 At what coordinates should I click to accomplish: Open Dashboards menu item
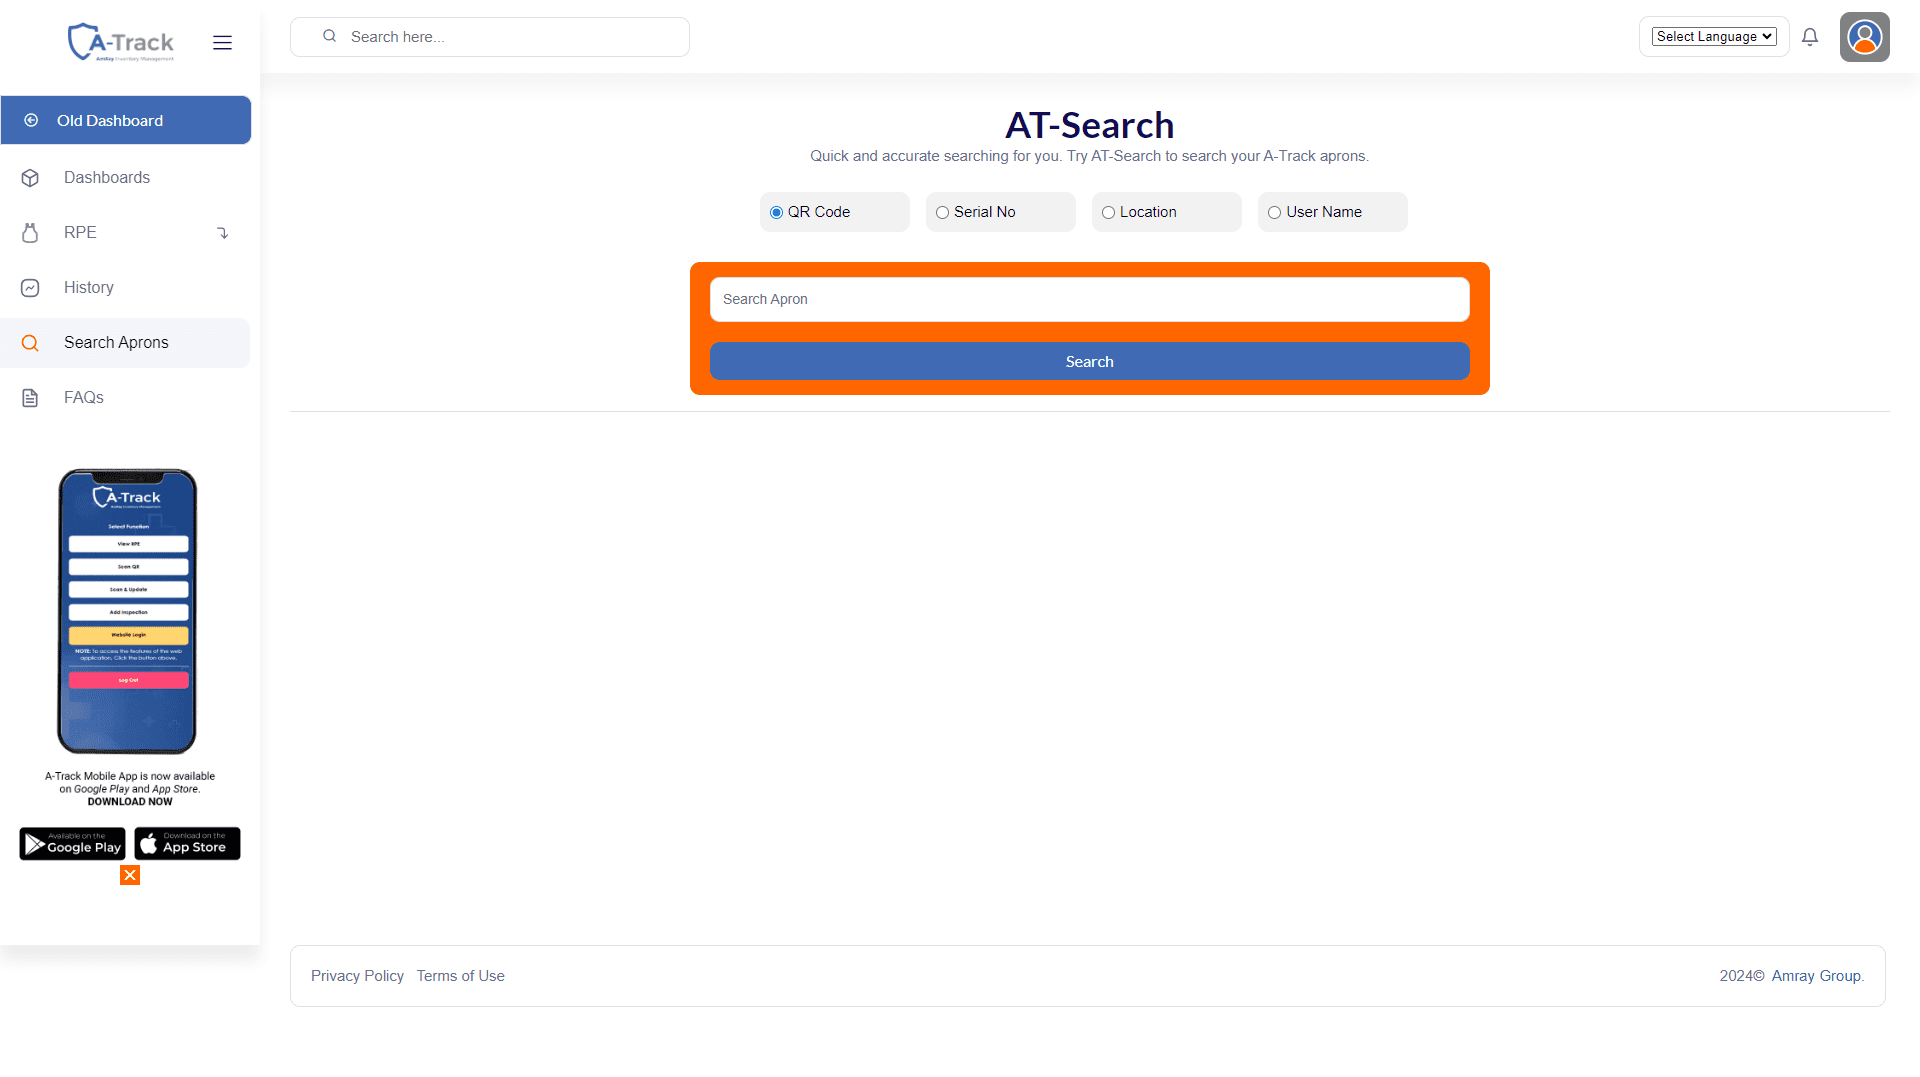point(126,177)
